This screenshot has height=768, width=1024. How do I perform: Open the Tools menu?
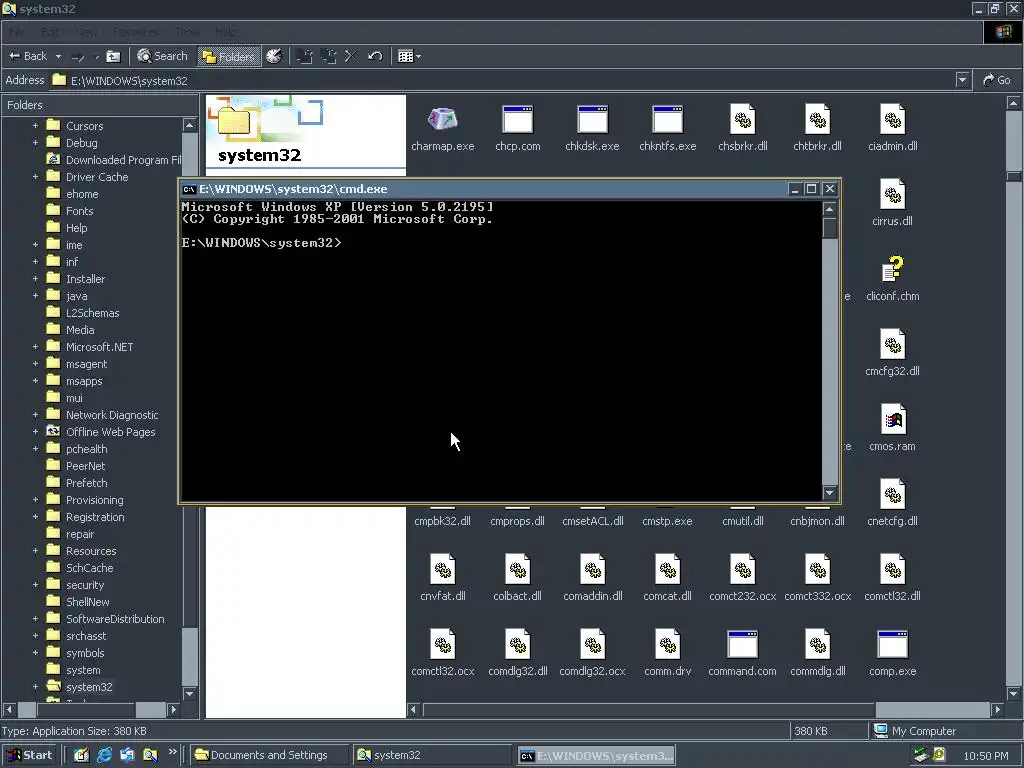(x=187, y=32)
